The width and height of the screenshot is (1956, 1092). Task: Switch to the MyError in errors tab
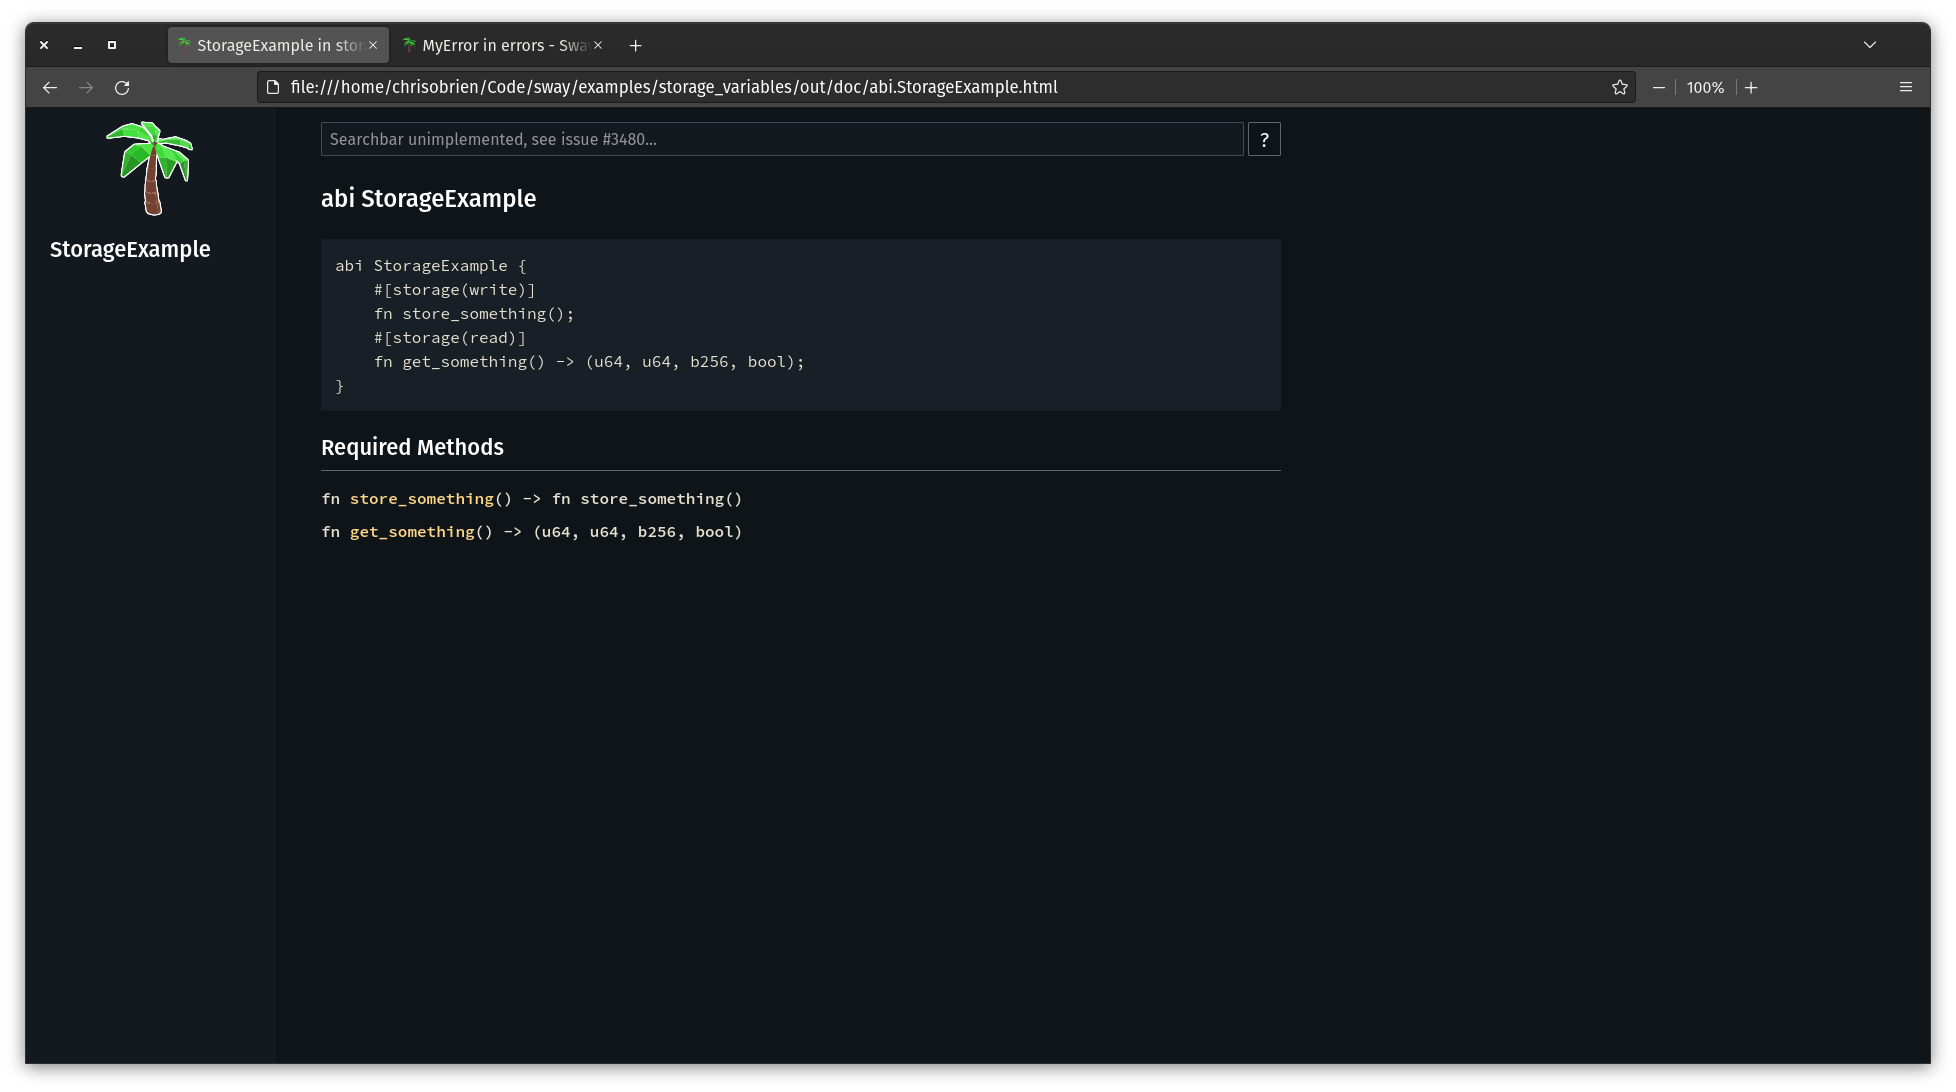tap(503, 46)
